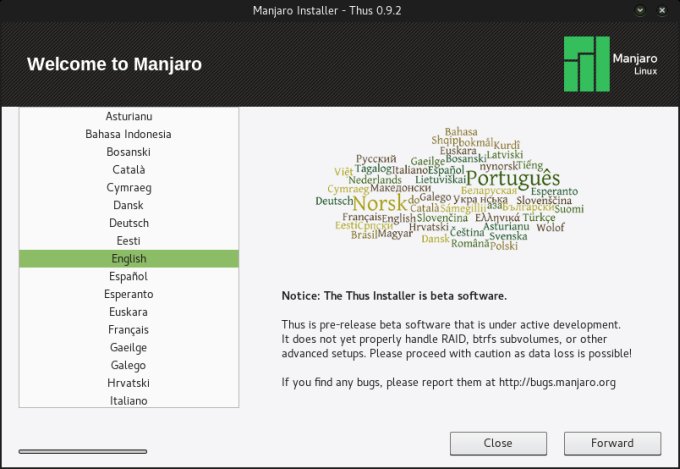Image resolution: width=680 pixels, height=469 pixels.
Task: Select Esperanto in the list
Action: point(129,294)
